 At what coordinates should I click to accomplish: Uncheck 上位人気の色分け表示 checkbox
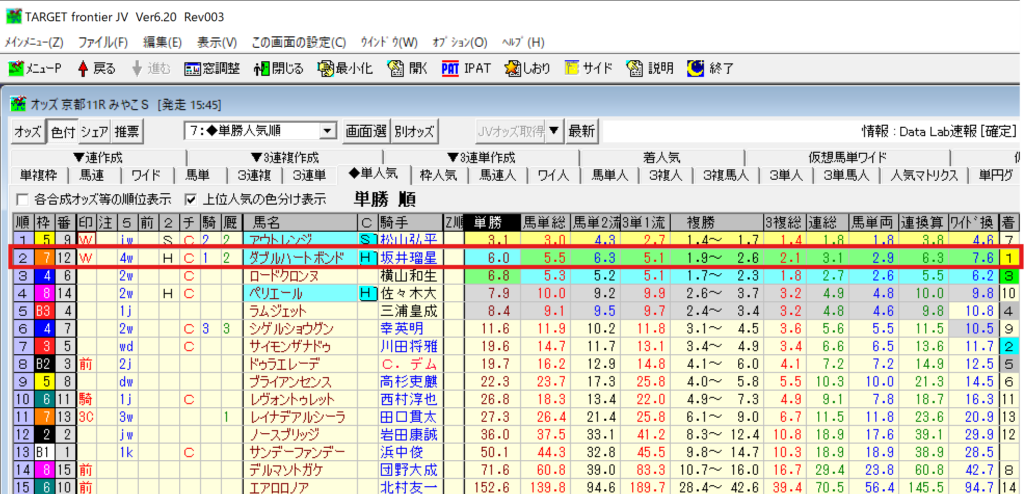coord(191,198)
